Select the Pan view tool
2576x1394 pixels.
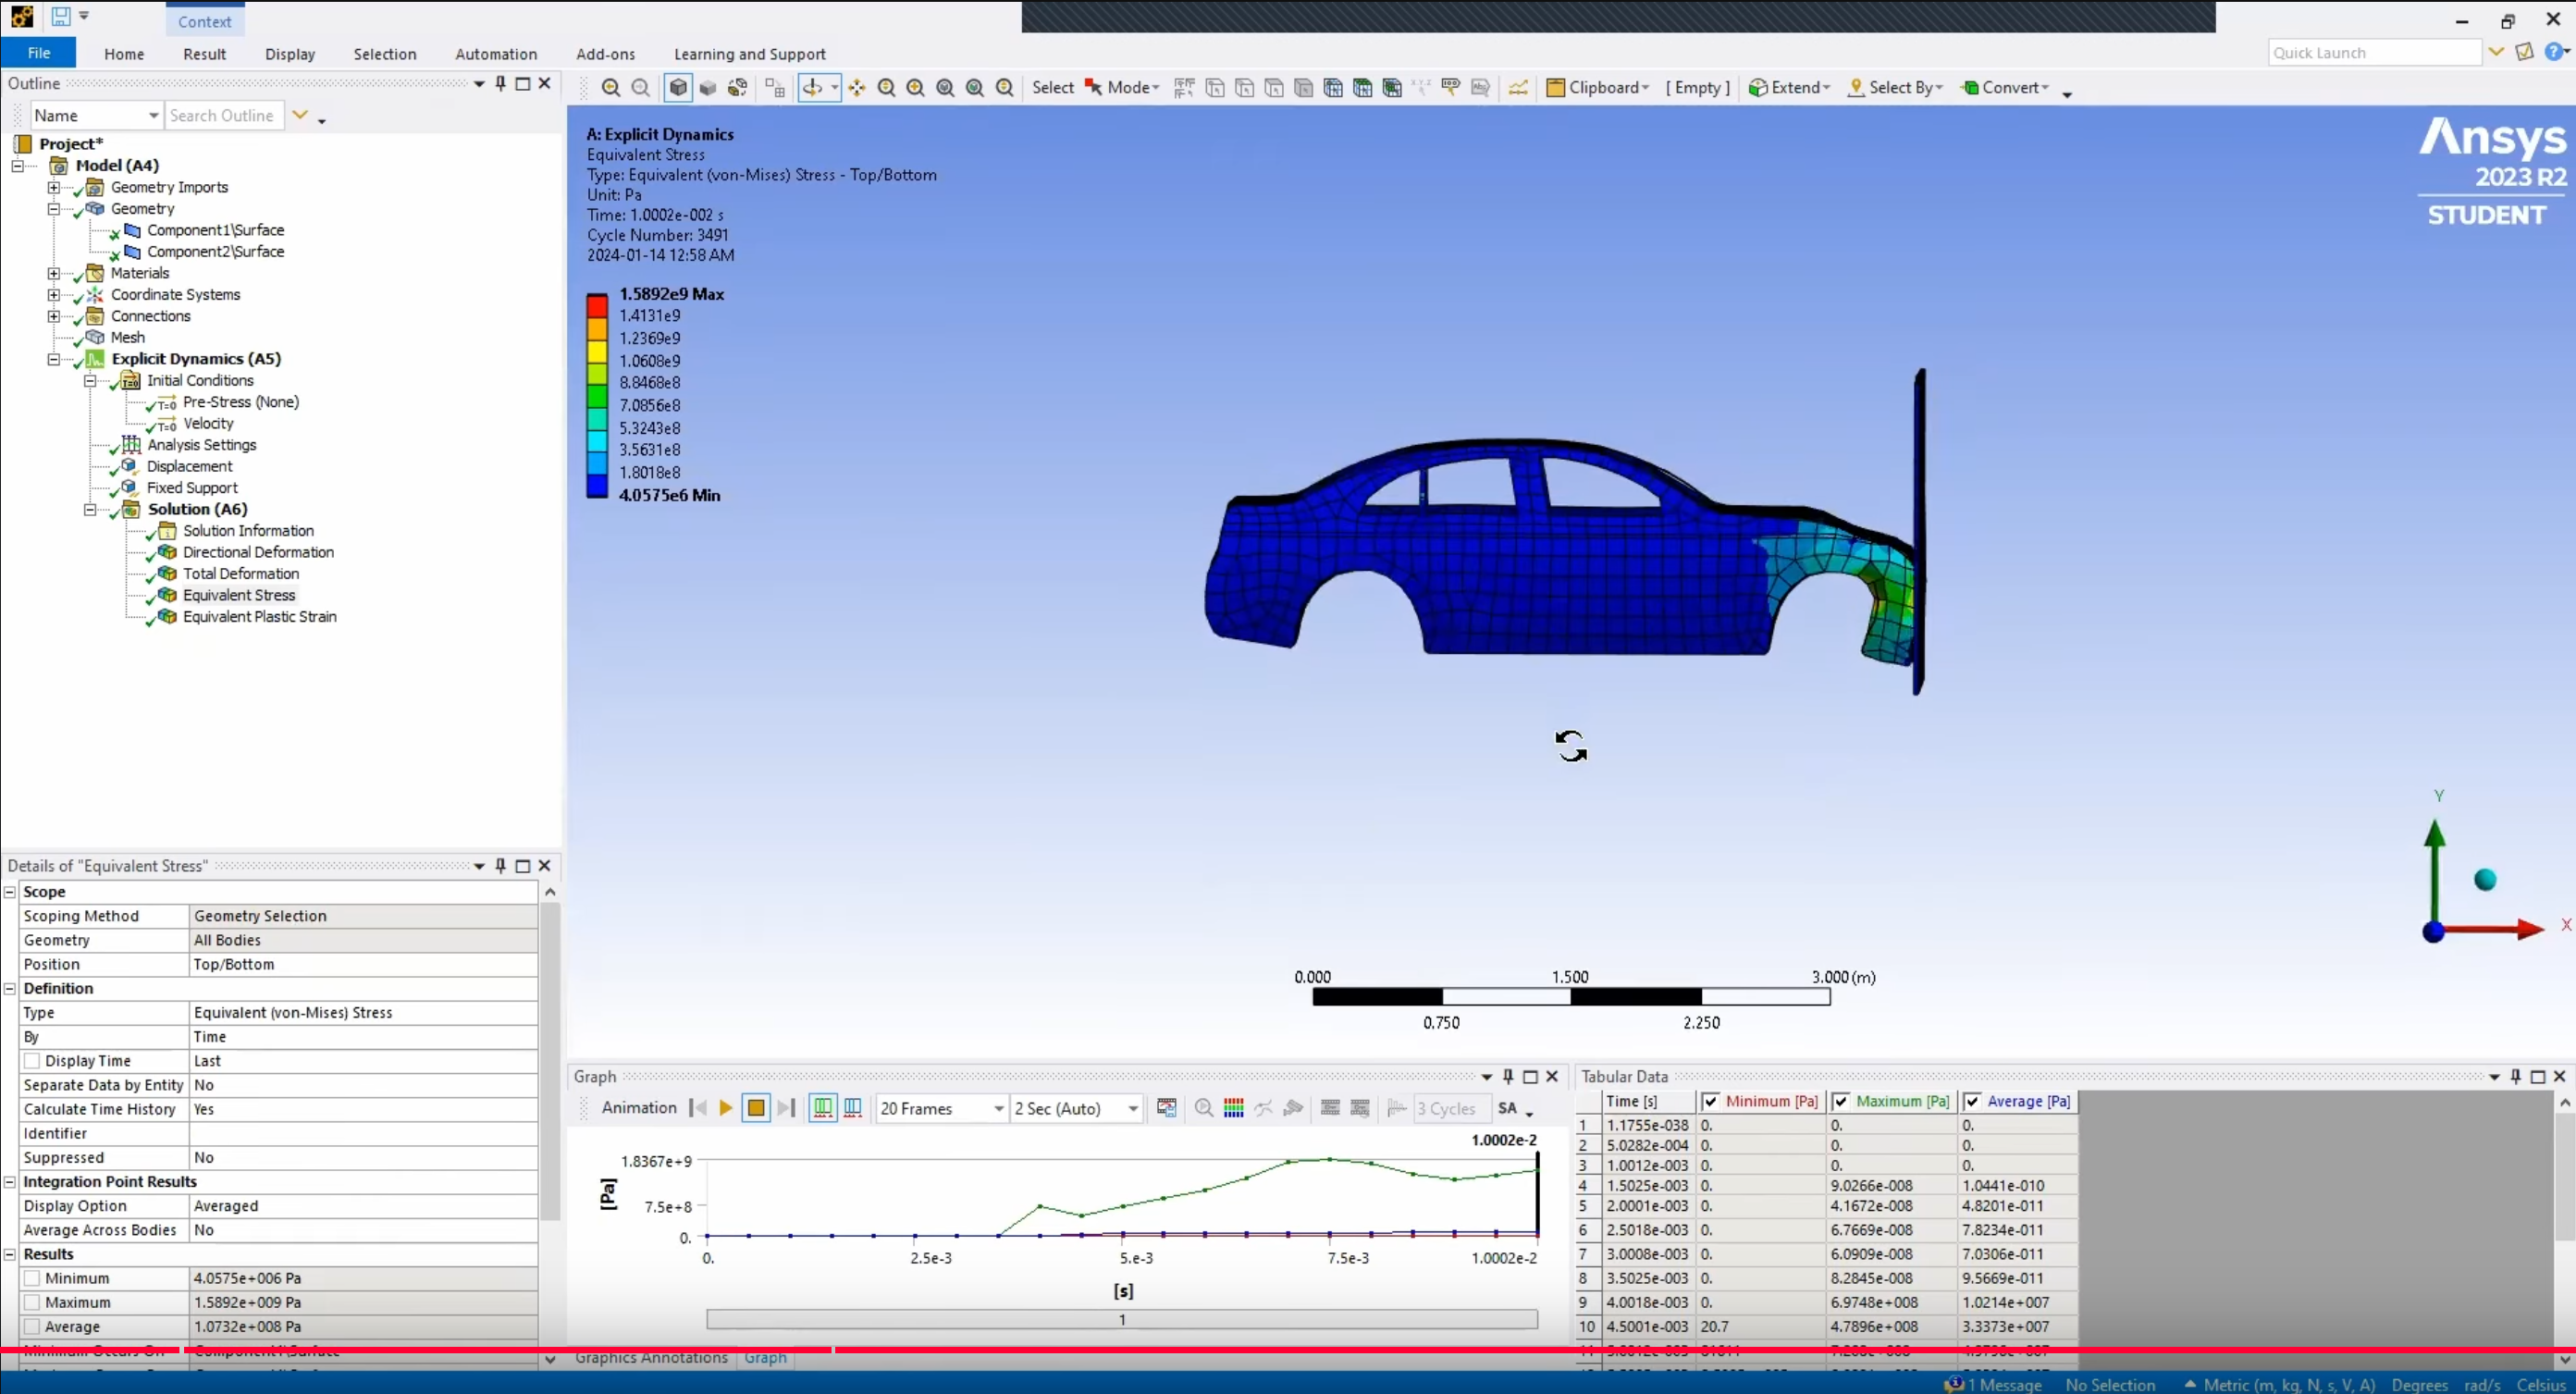(857, 88)
